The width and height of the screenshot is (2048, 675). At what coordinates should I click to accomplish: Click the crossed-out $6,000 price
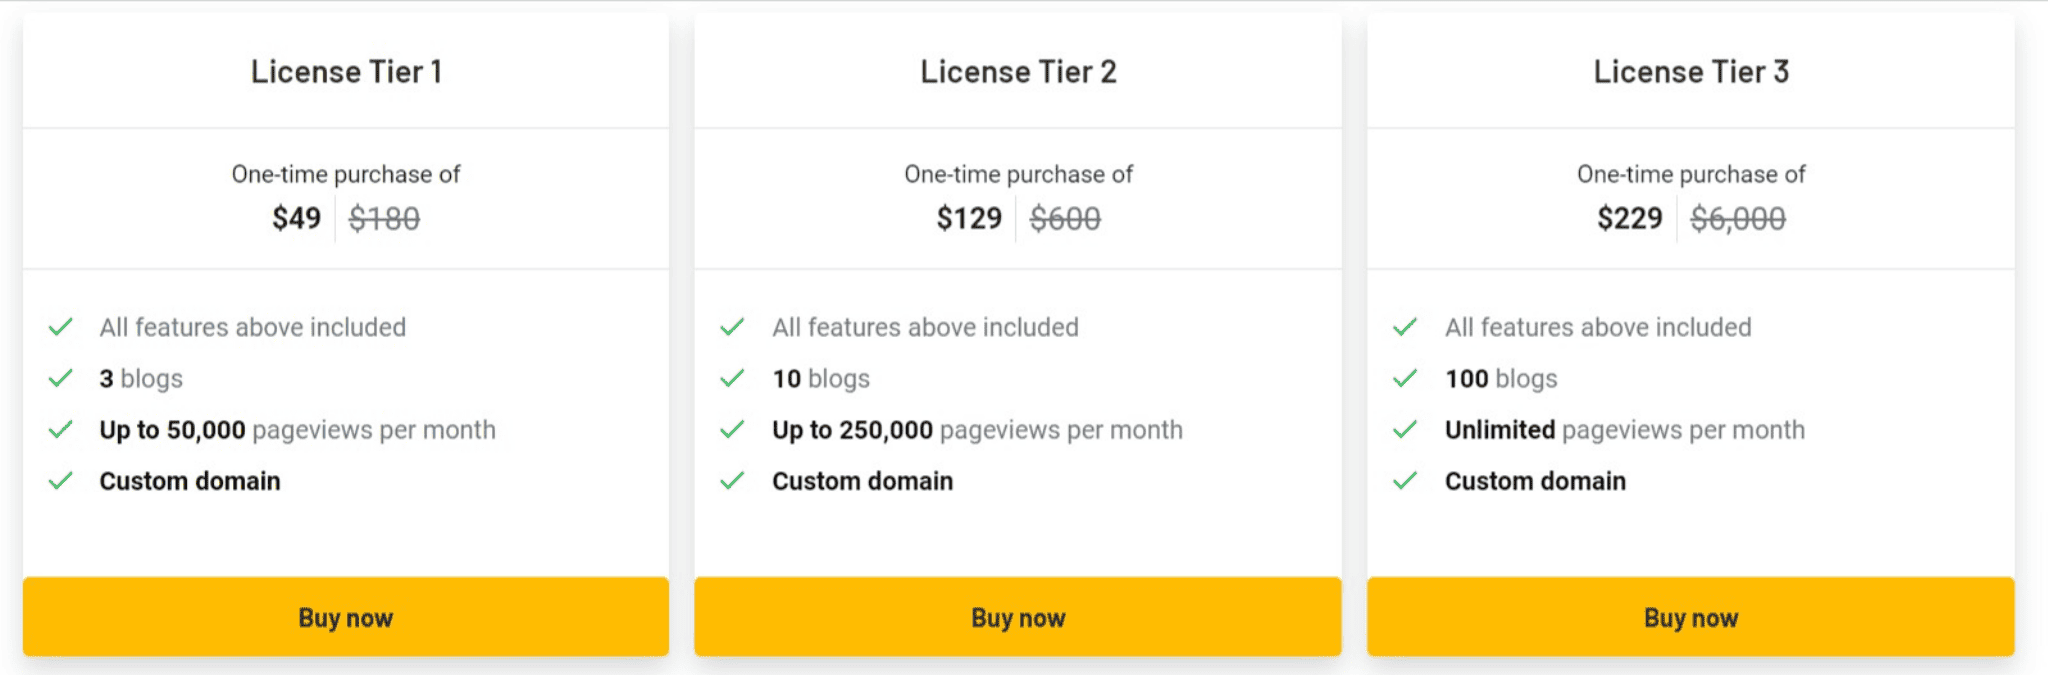[x=1738, y=218]
